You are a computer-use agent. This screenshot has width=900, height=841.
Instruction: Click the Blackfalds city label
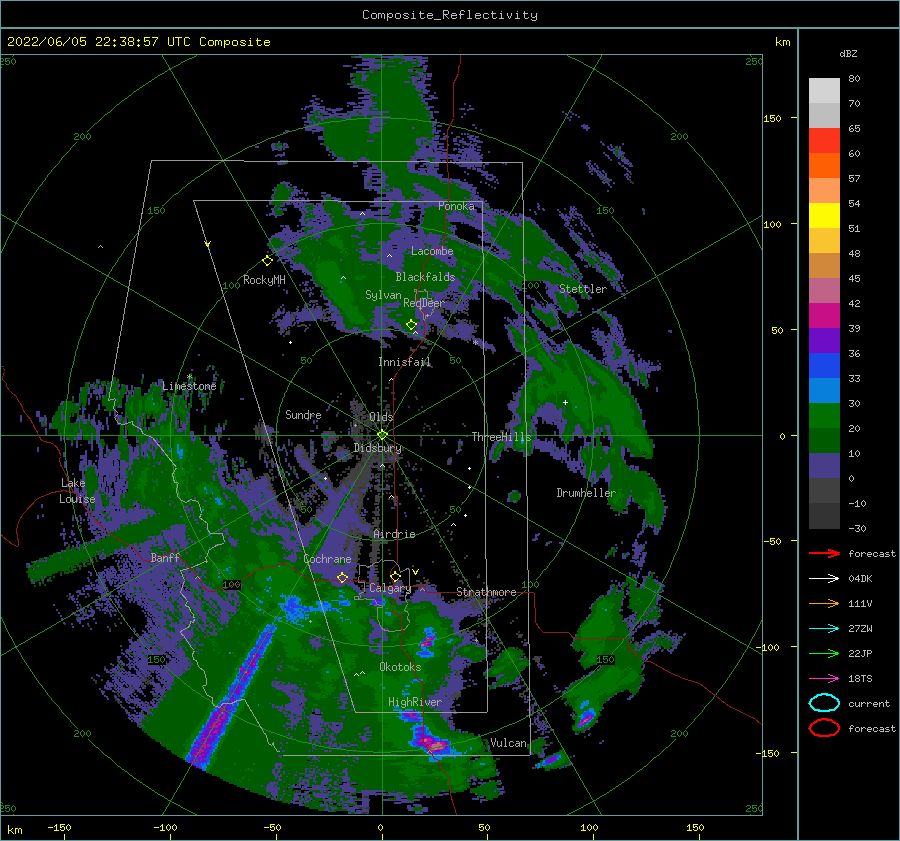pyautogui.click(x=425, y=277)
